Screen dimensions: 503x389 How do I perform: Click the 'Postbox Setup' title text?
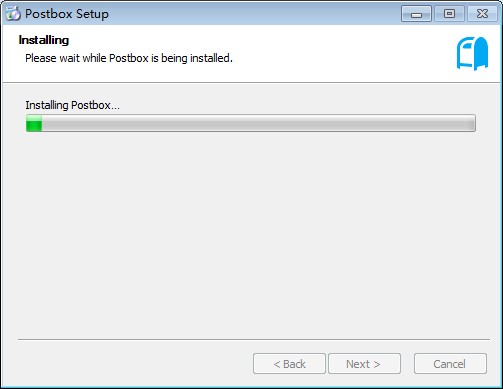click(67, 14)
